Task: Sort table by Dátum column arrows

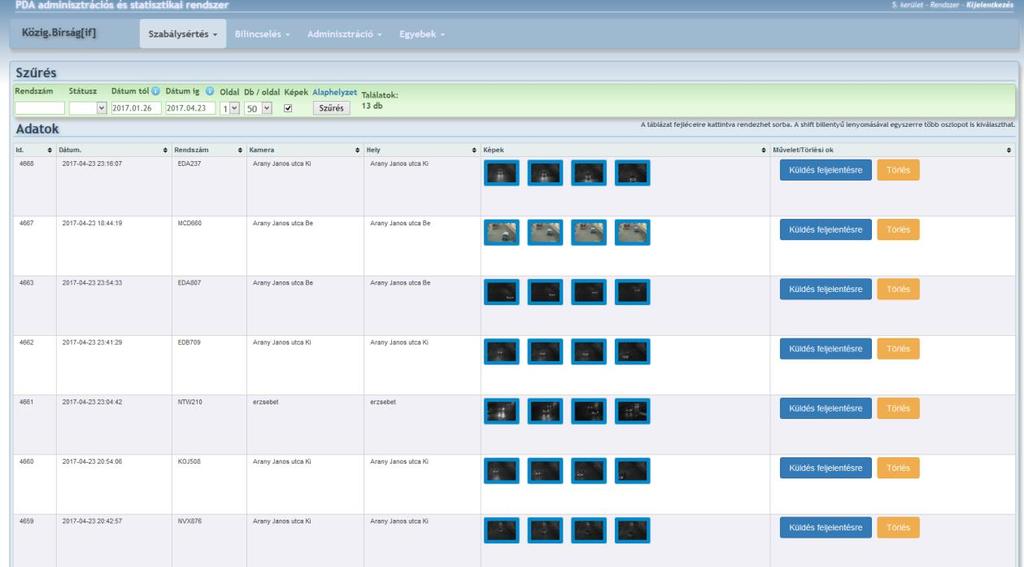Action: tap(165, 150)
